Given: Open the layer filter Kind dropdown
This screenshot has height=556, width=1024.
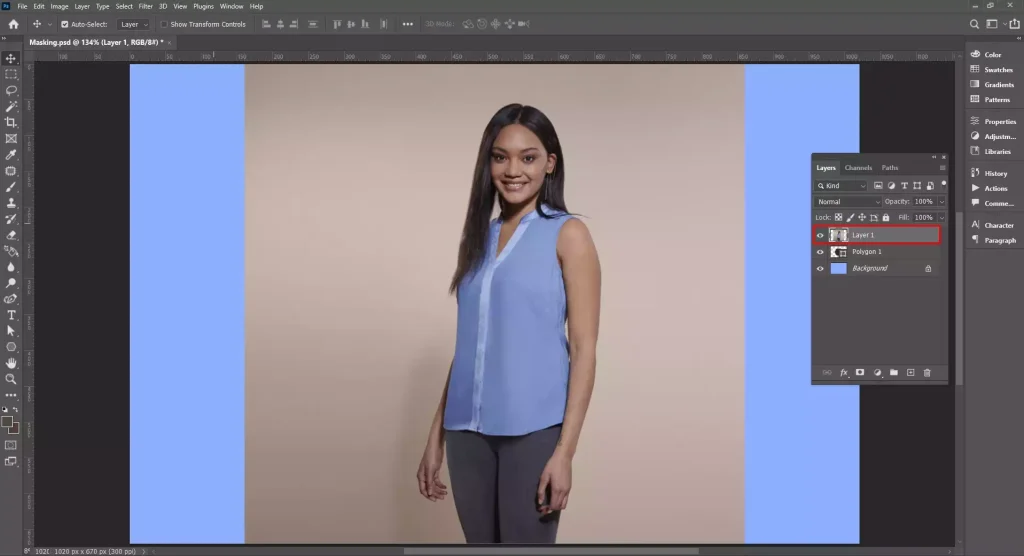Looking at the screenshot, I should pyautogui.click(x=841, y=186).
